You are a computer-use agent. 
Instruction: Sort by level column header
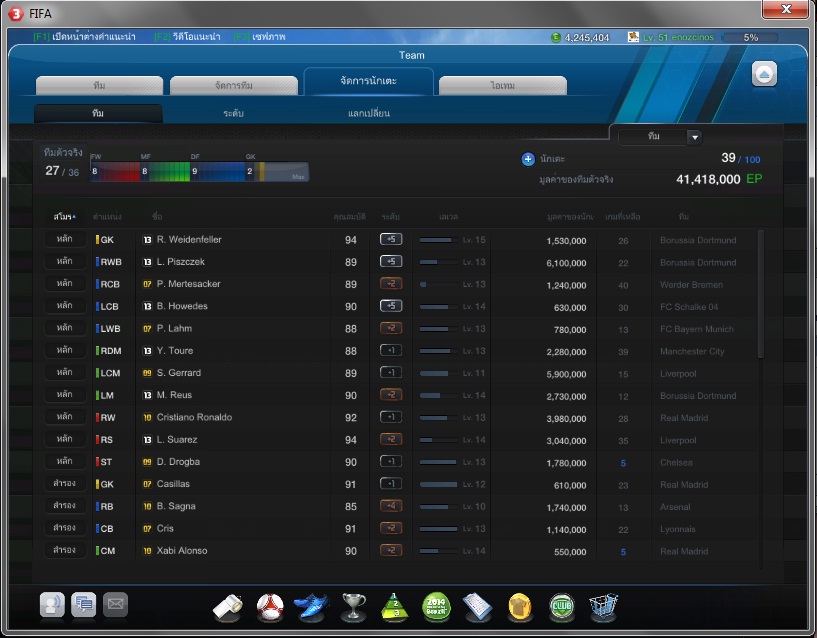click(448, 216)
